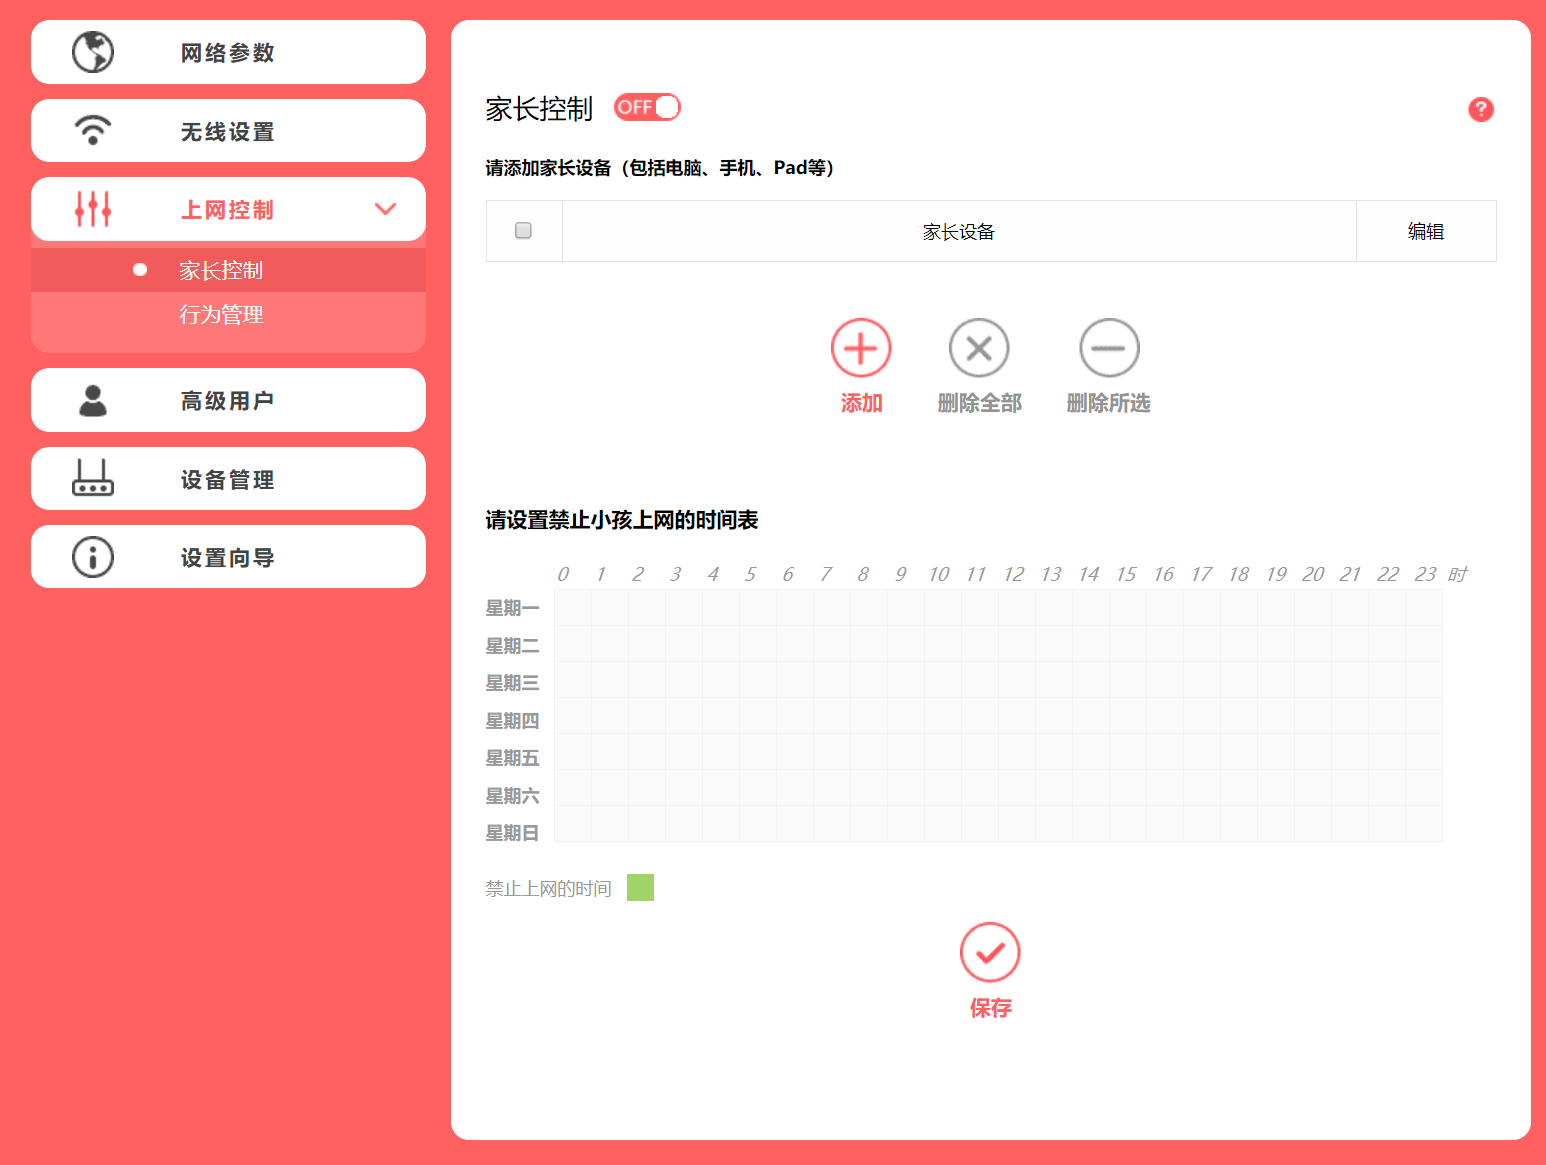The height and width of the screenshot is (1165, 1546).
Task: Click the 星期六 row label
Action: pyautogui.click(x=512, y=796)
